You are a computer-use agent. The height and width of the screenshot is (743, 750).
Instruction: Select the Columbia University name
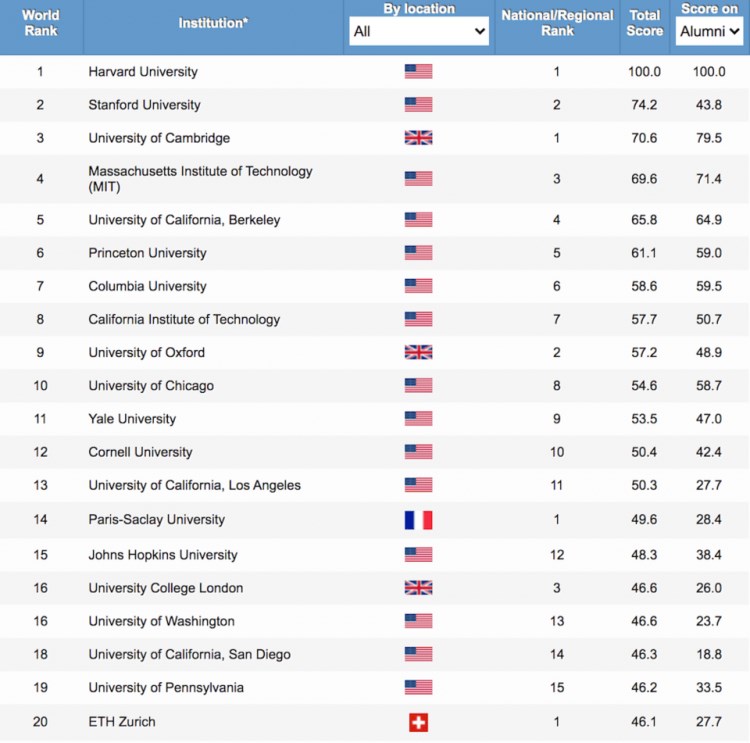(147, 286)
